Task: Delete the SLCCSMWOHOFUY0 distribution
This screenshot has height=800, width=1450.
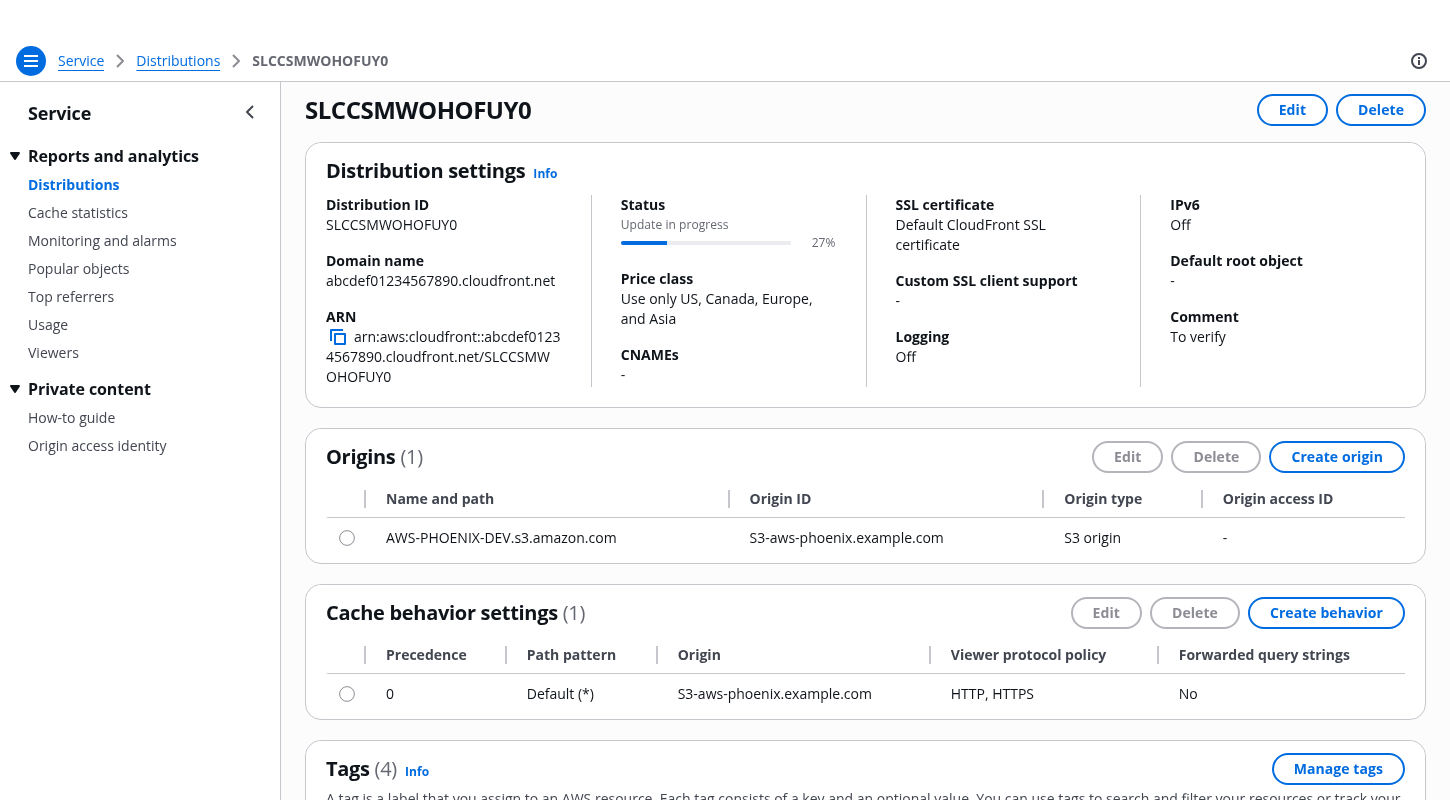Action: coord(1380,110)
